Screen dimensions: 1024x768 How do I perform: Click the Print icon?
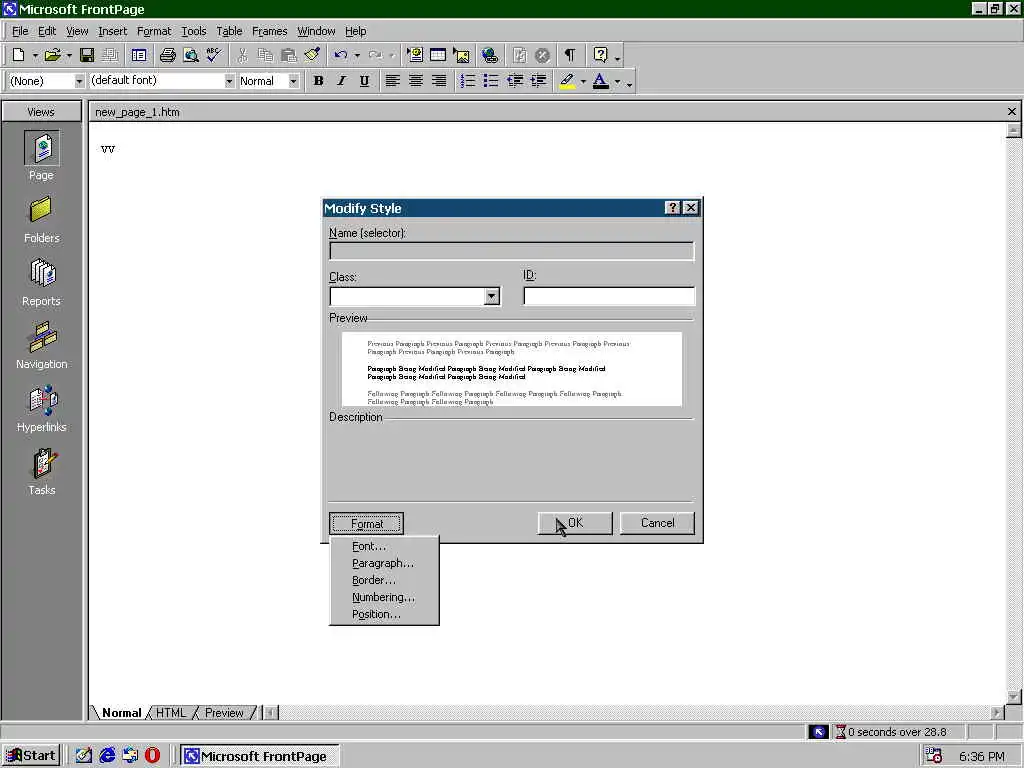(168, 56)
